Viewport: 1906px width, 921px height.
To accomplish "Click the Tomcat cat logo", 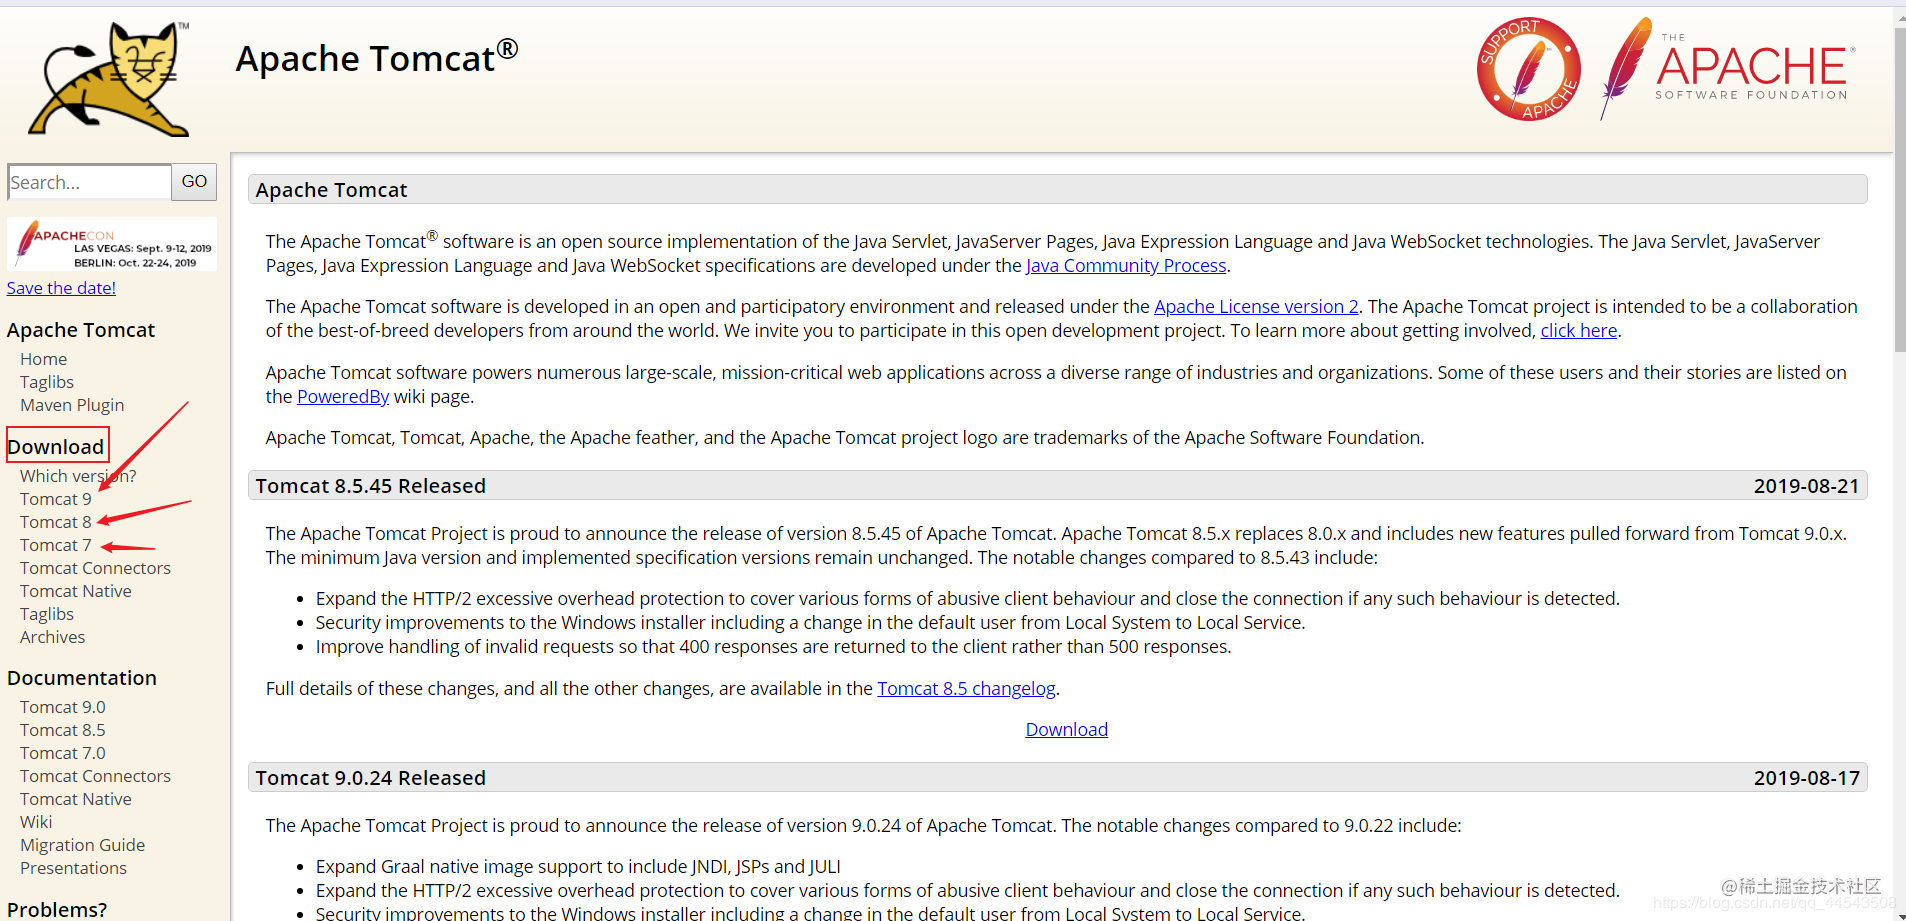I will (109, 79).
